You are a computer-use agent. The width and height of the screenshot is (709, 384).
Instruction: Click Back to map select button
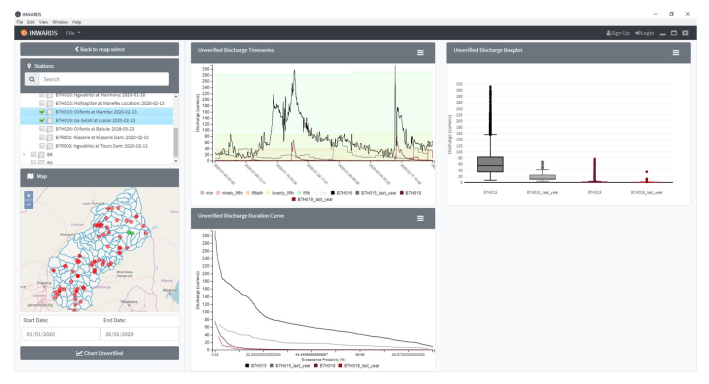tap(99, 49)
